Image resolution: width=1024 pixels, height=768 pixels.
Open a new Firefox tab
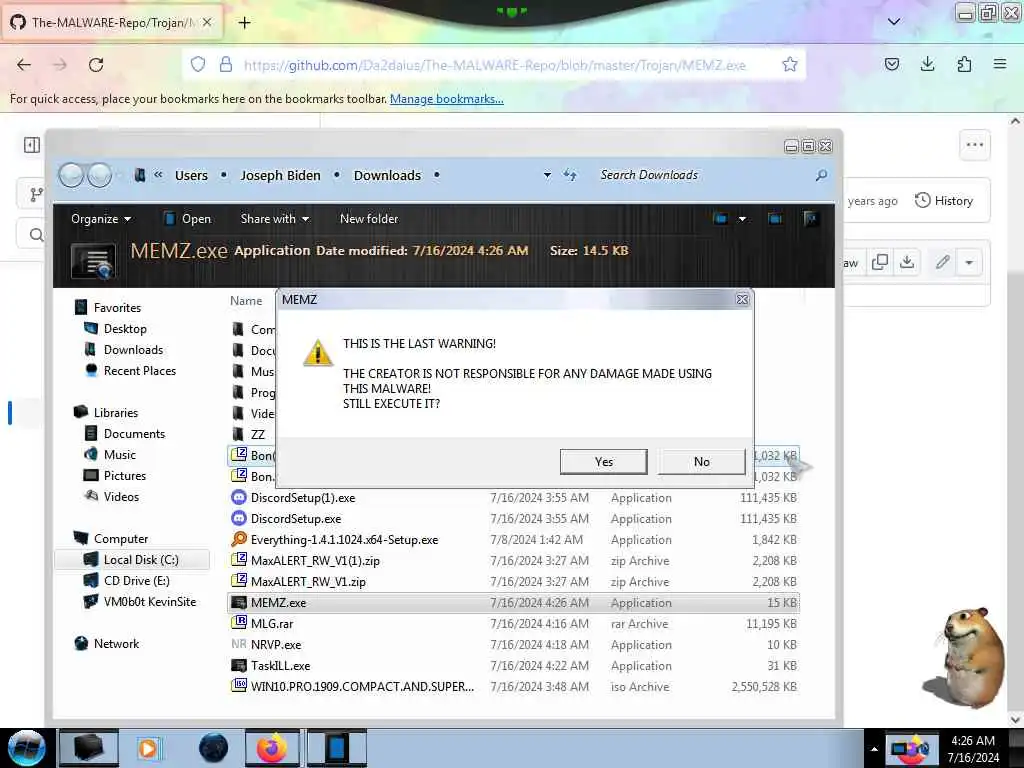(x=244, y=23)
